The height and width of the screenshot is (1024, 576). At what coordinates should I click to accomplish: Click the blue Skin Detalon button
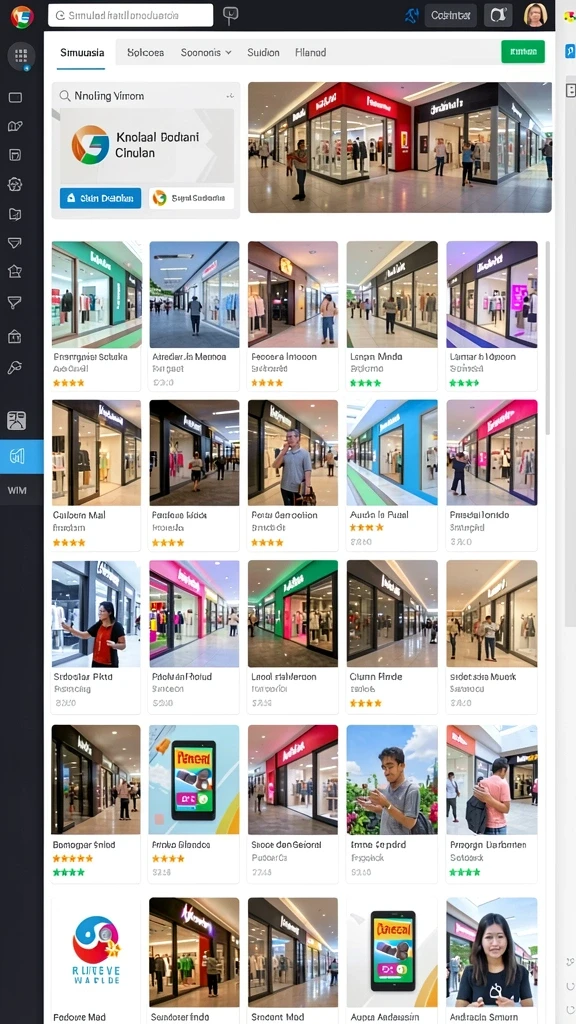(x=101, y=198)
